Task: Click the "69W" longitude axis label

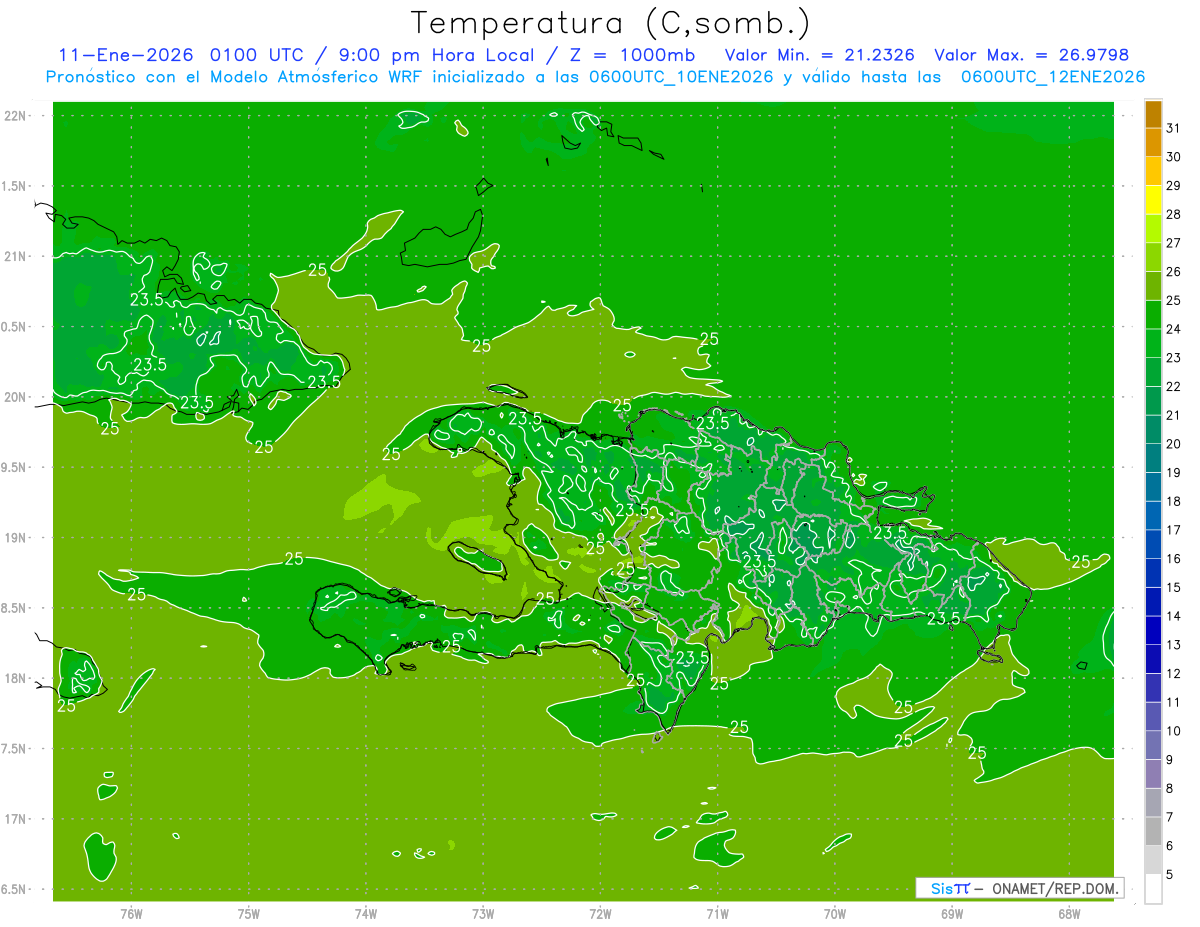Action: click(952, 913)
